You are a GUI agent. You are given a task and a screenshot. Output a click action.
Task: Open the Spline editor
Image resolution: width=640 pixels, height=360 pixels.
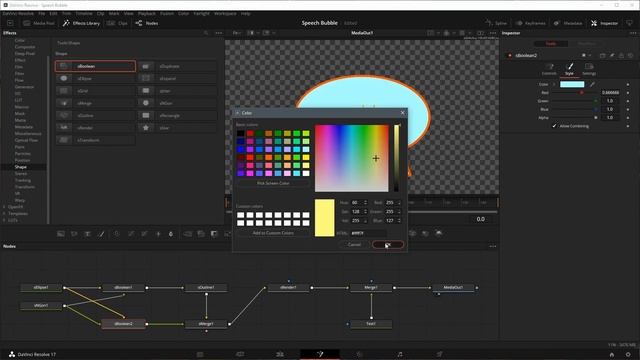[x=496, y=23]
